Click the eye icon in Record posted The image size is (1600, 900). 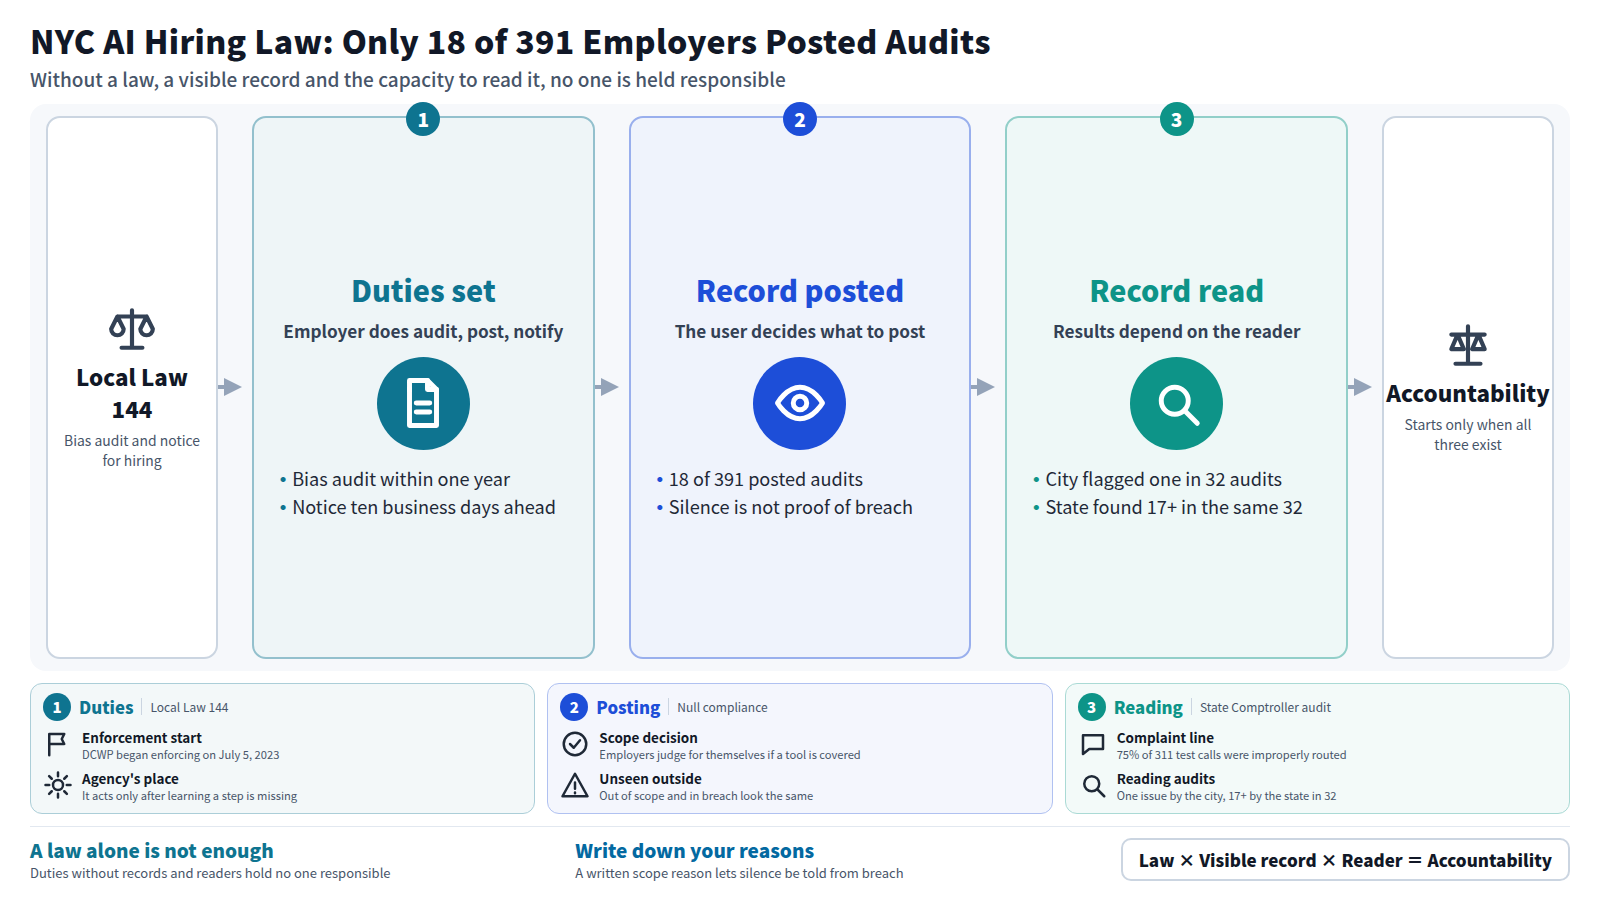tap(799, 403)
